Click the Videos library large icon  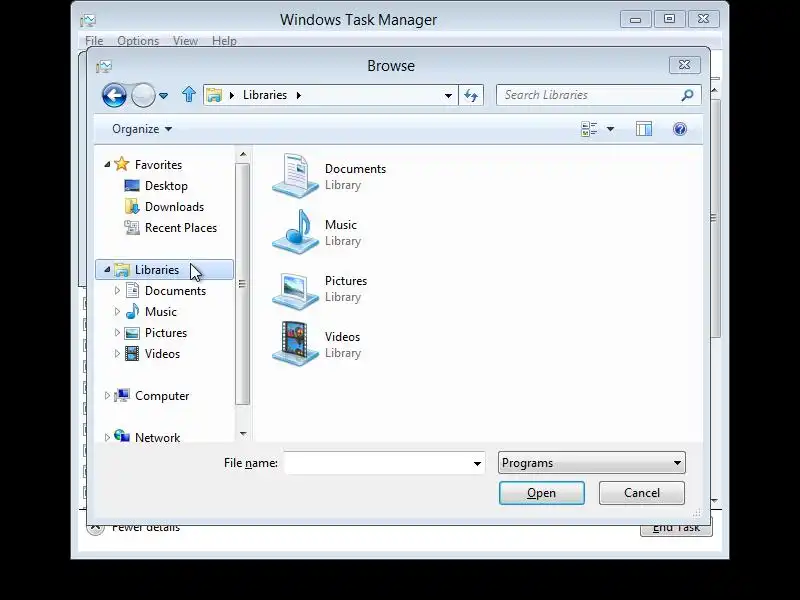(x=295, y=343)
